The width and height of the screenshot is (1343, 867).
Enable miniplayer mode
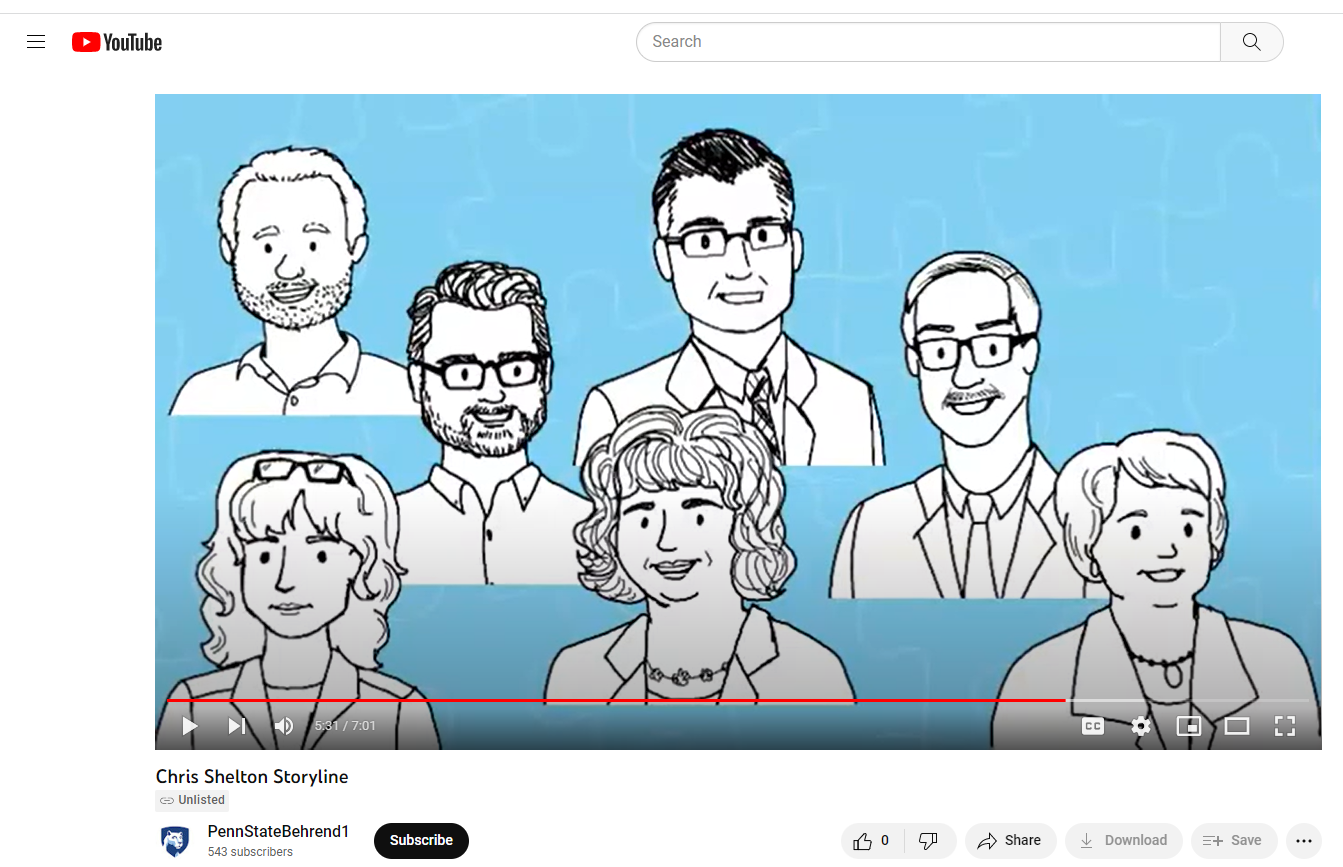[1189, 726]
